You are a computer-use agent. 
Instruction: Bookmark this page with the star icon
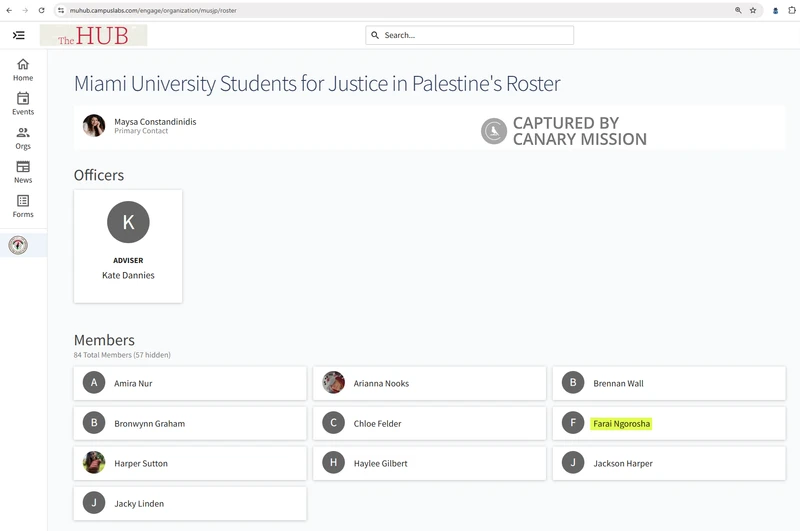[753, 10]
